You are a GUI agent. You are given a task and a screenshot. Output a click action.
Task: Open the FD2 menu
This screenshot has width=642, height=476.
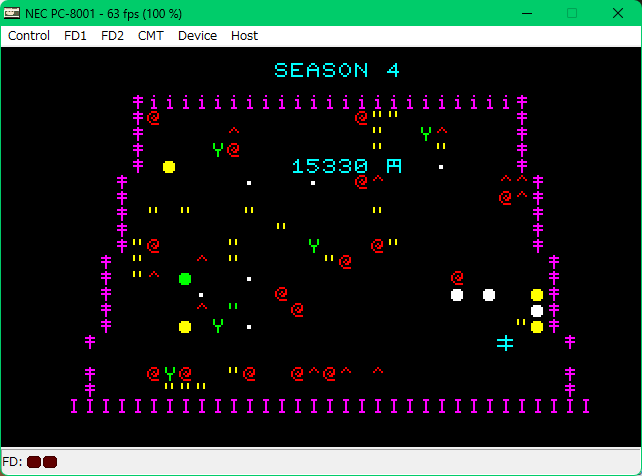112,36
